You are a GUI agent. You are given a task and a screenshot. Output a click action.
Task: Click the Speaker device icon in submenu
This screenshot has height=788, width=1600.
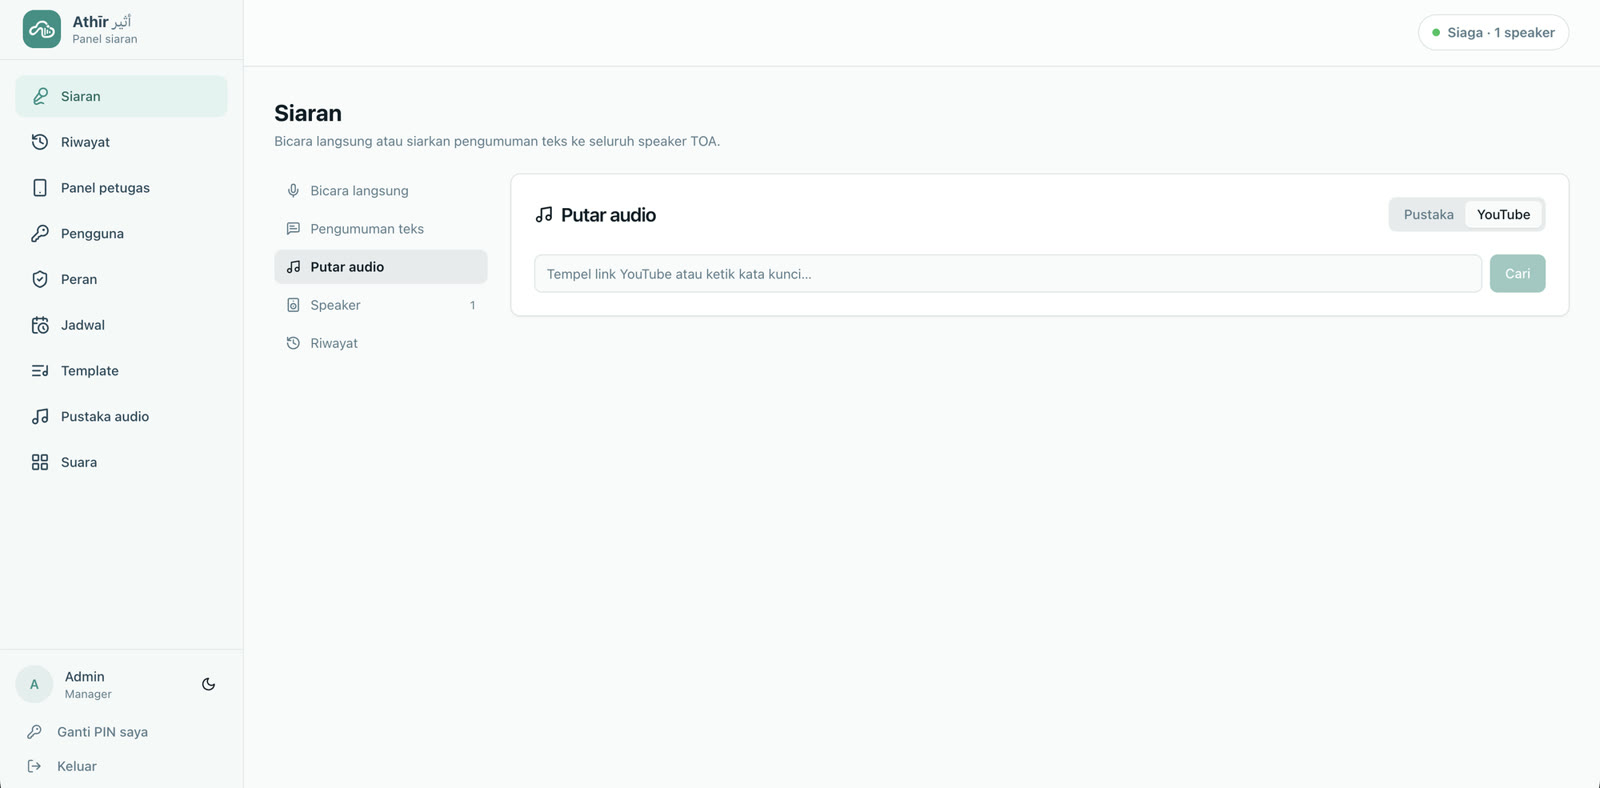pyautogui.click(x=293, y=305)
